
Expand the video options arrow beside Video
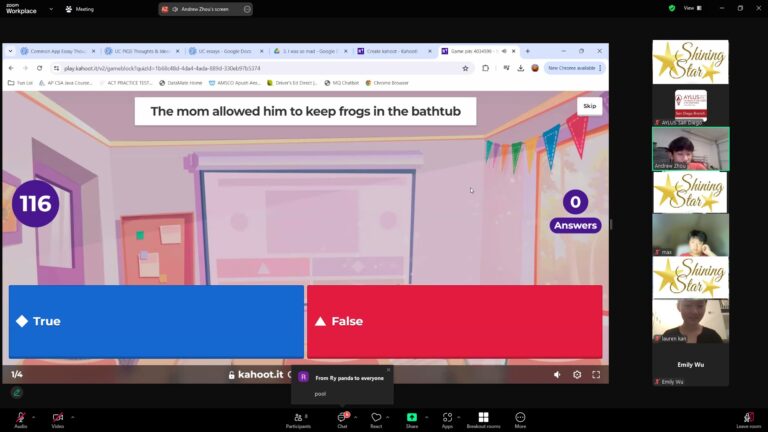point(72,417)
